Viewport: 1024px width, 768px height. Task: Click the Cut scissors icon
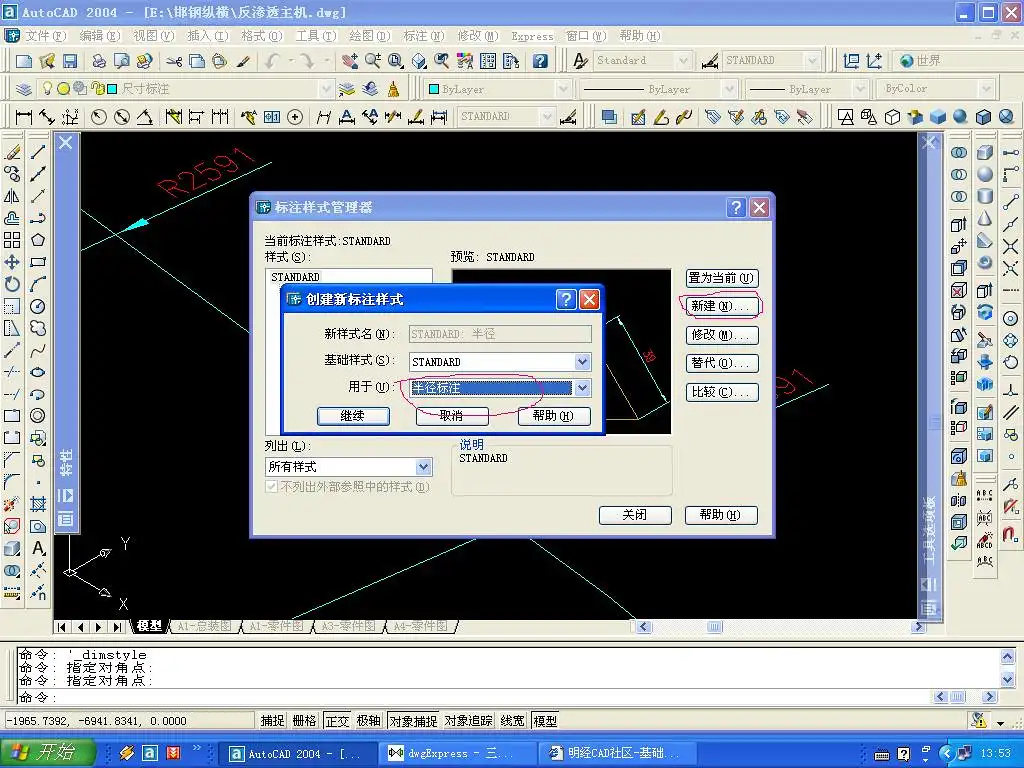point(174,61)
